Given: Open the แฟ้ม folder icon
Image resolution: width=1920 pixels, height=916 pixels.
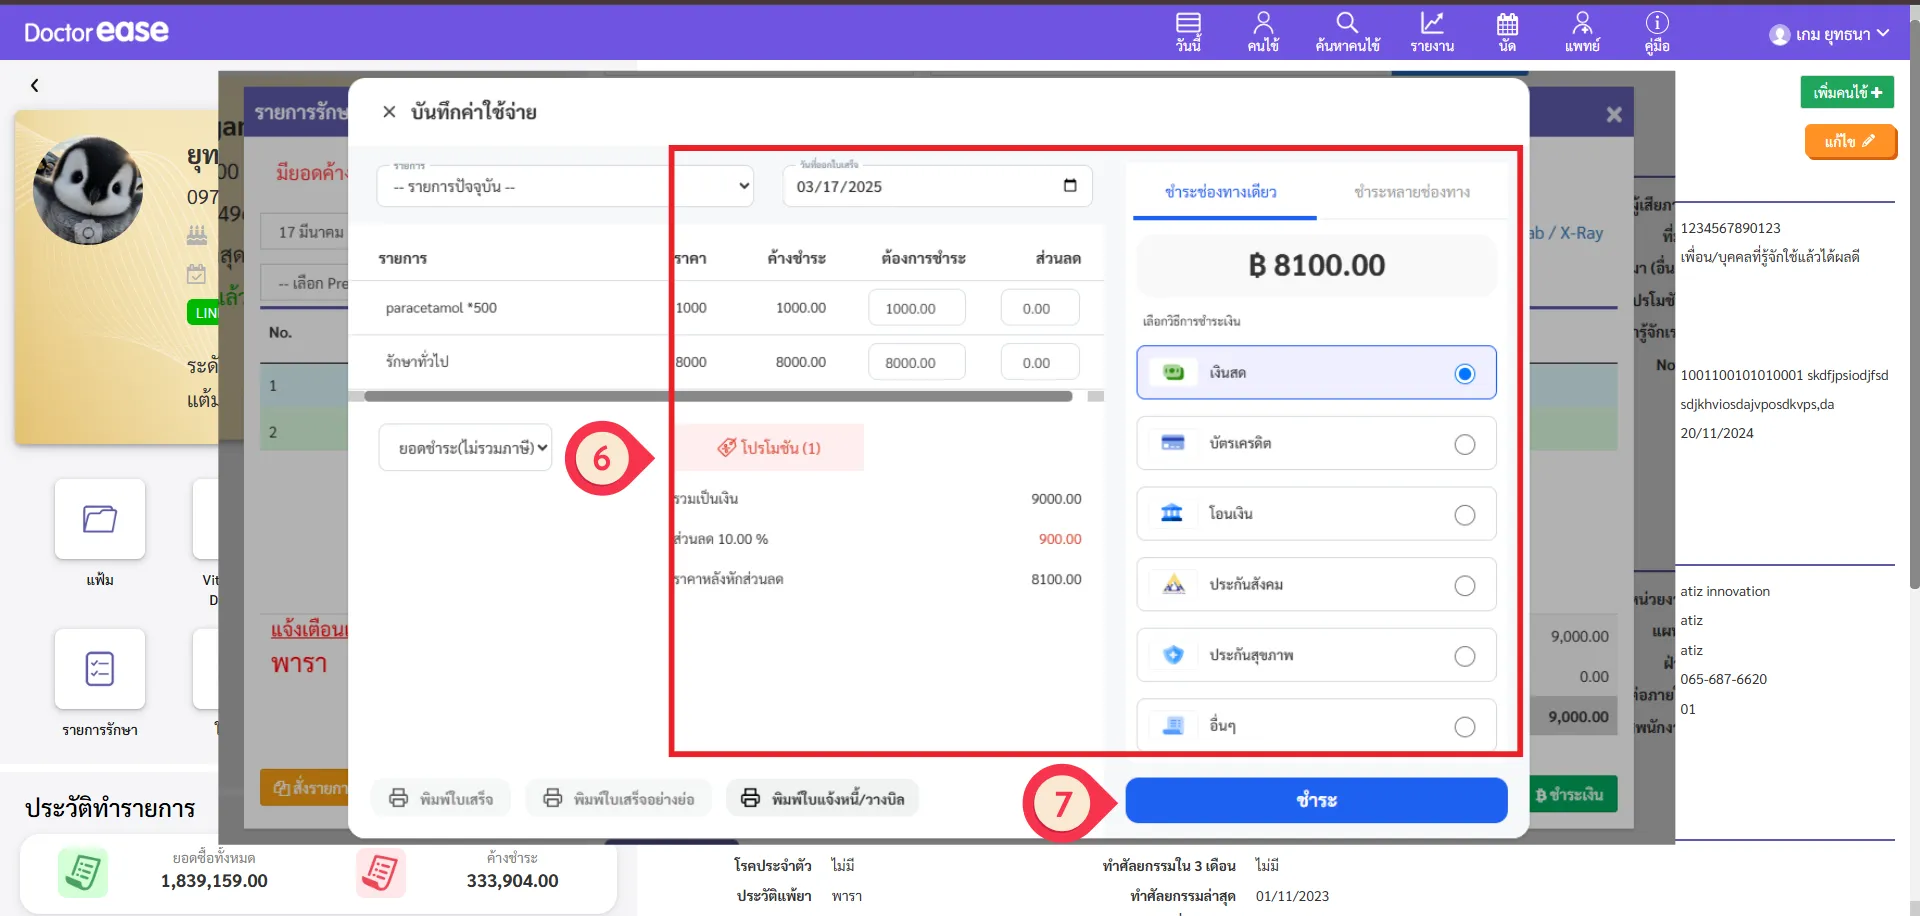Looking at the screenshot, I should (x=100, y=519).
